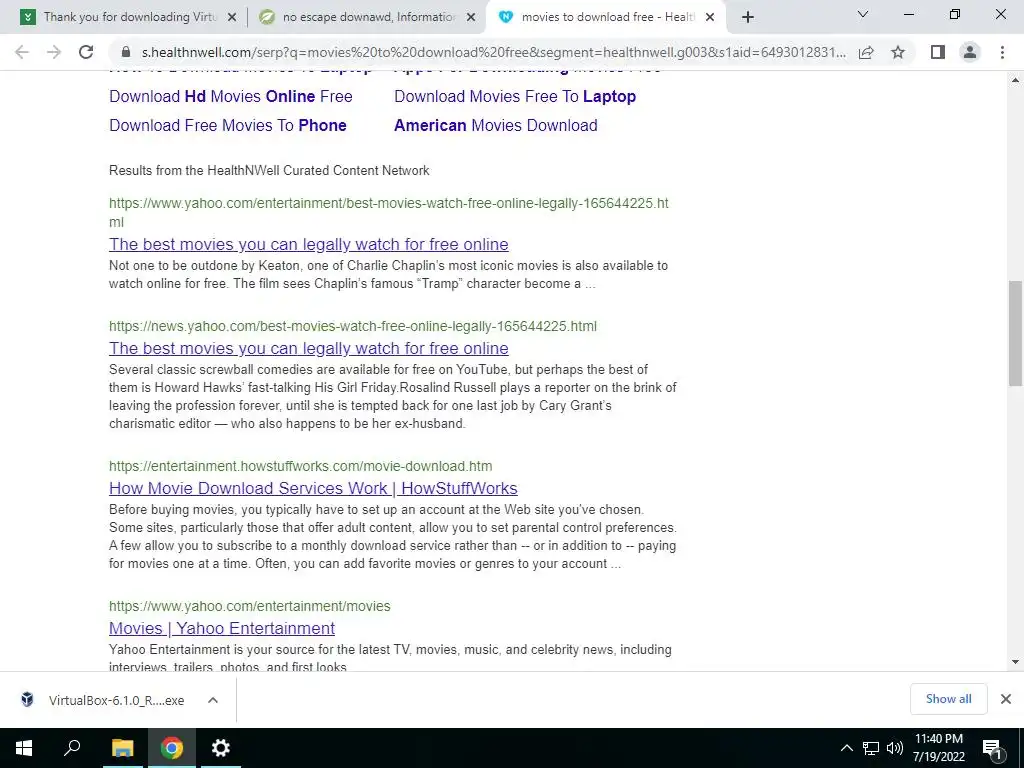Open the side panel icon
The image size is (1024, 768).
[x=938, y=52]
